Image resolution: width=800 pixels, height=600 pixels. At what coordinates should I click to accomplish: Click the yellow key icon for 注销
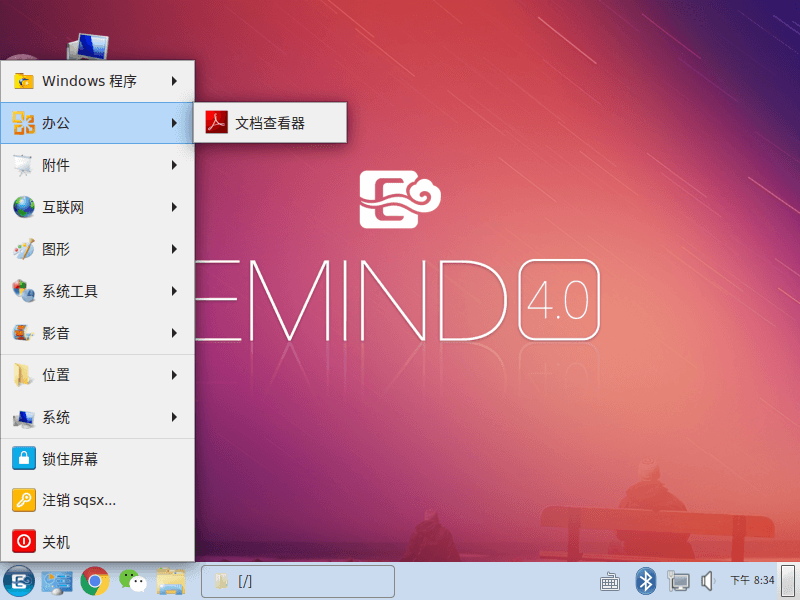pyautogui.click(x=23, y=499)
